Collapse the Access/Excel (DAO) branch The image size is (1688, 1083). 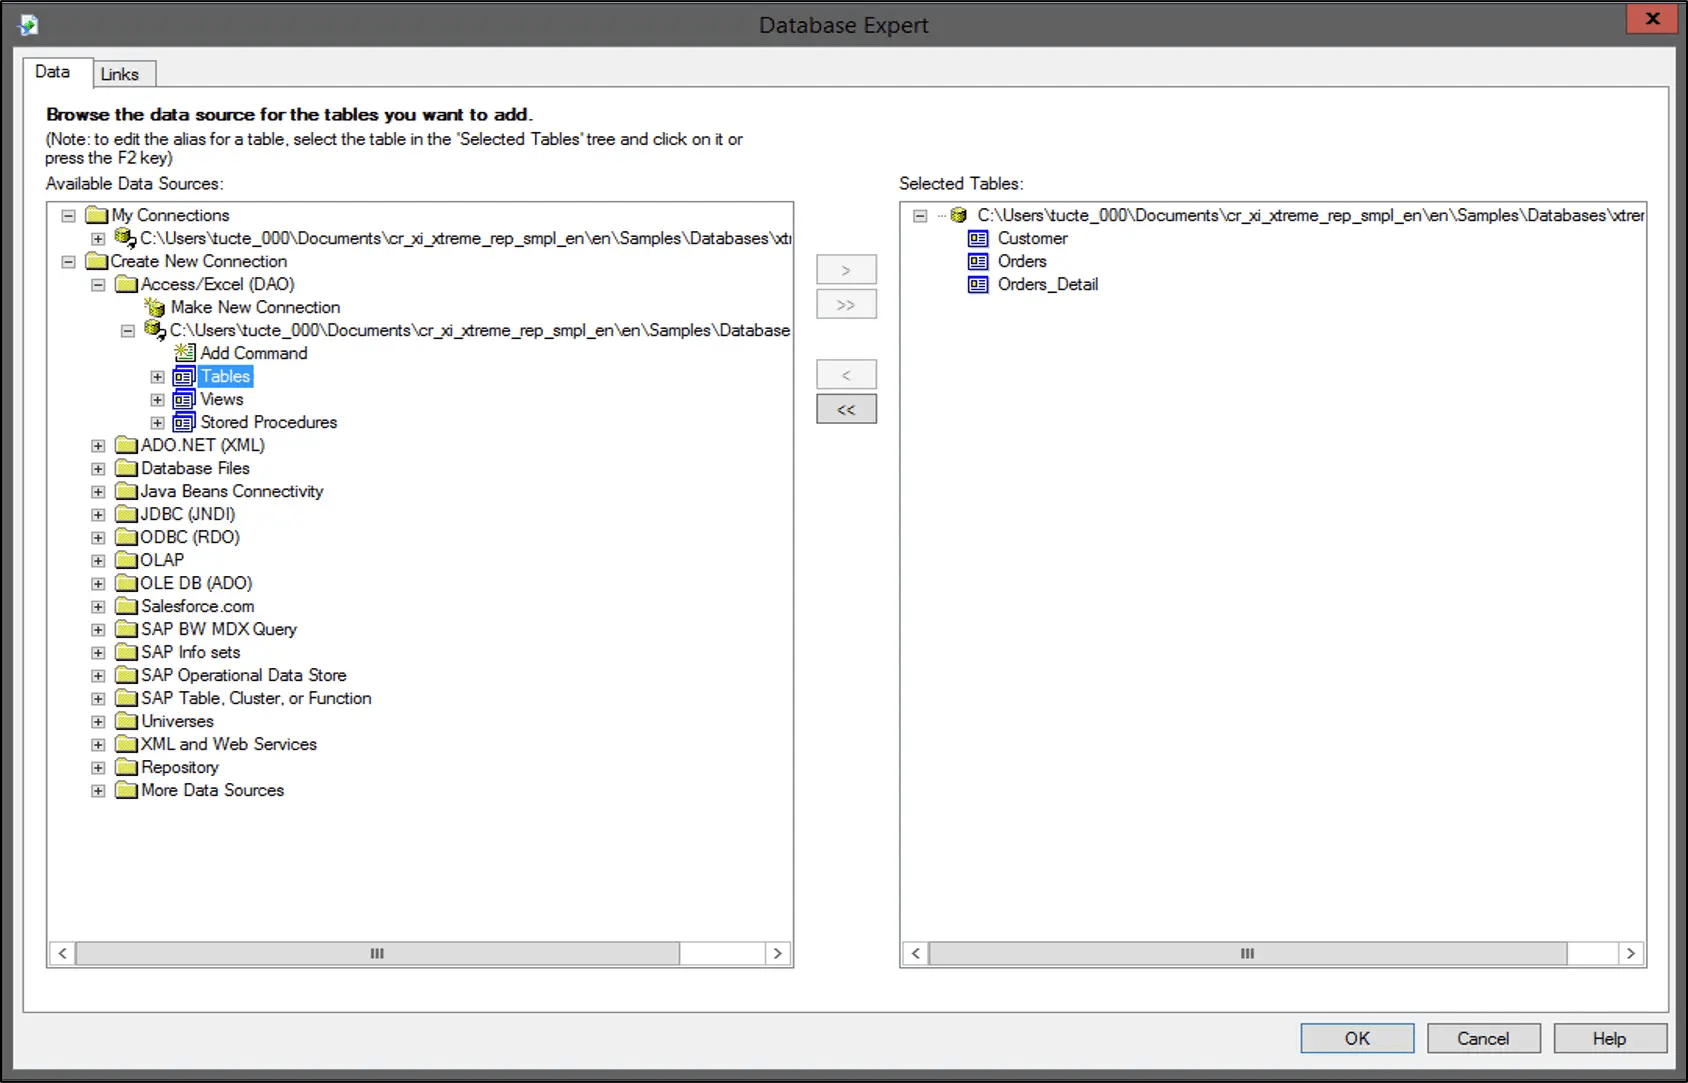coord(98,284)
